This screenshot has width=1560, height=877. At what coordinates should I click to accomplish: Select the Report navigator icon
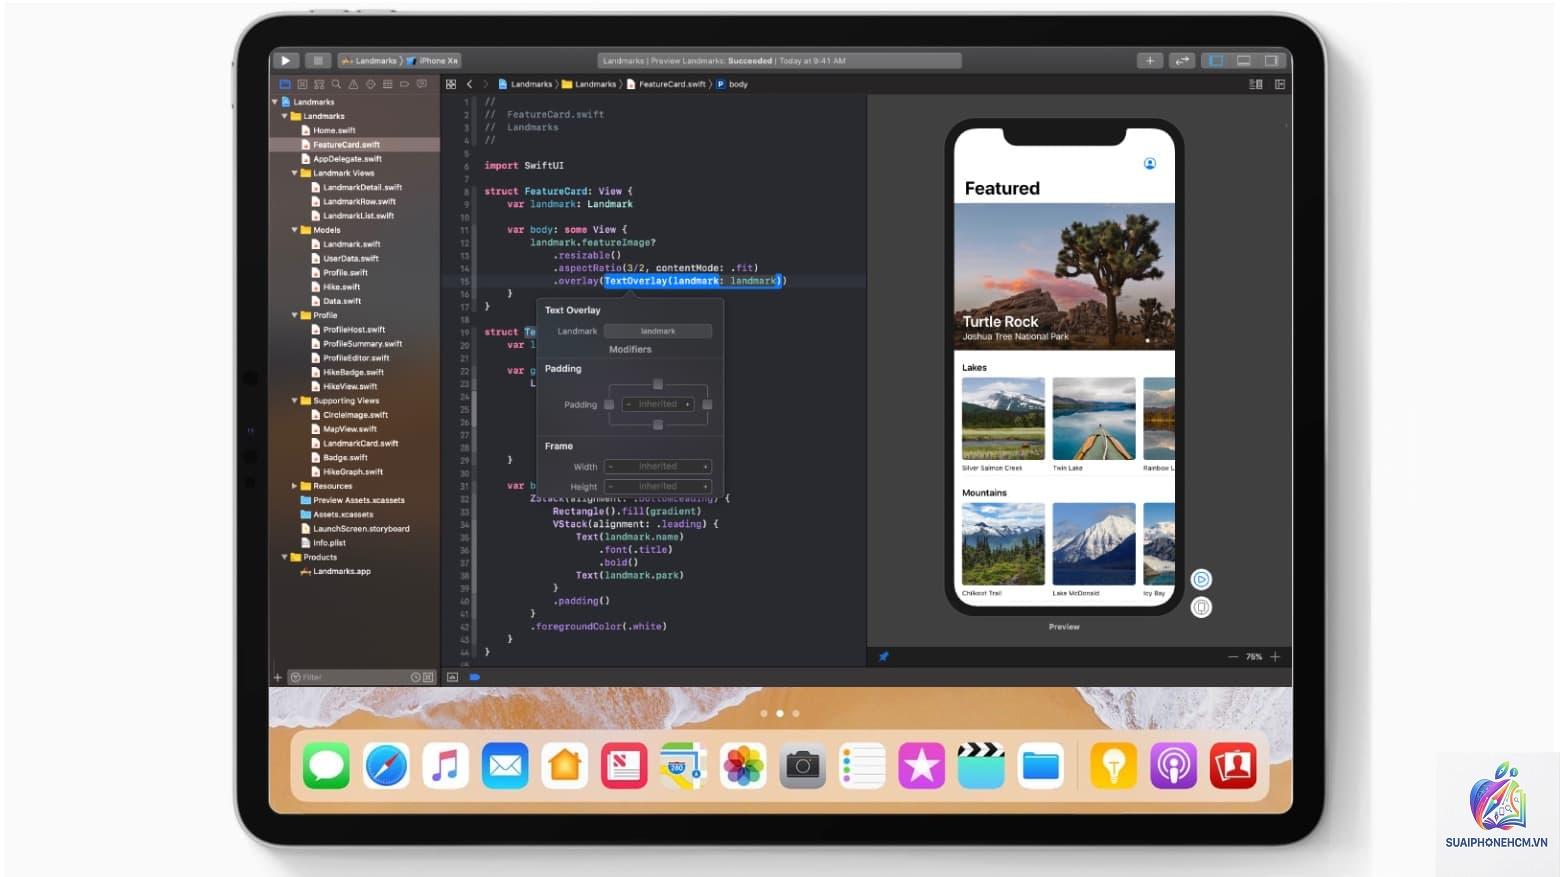coord(421,85)
